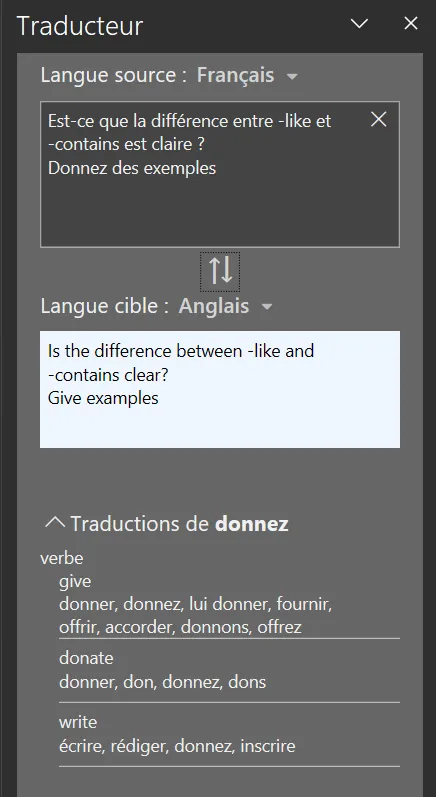The width and height of the screenshot is (436, 797).
Task: Open the Anglais target language dropdown
Action: [226, 306]
